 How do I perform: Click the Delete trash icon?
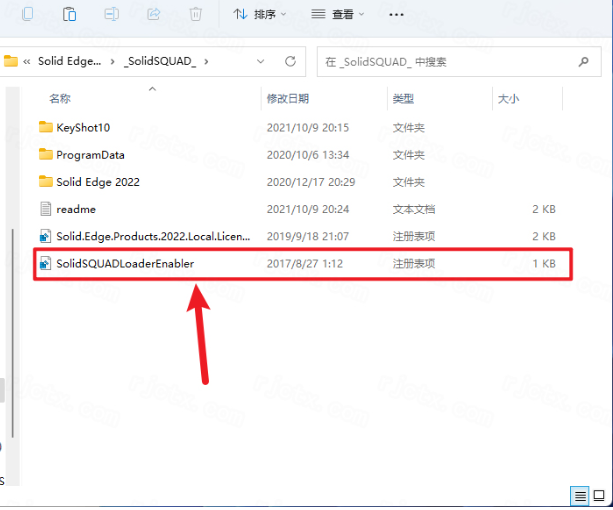coord(196,14)
